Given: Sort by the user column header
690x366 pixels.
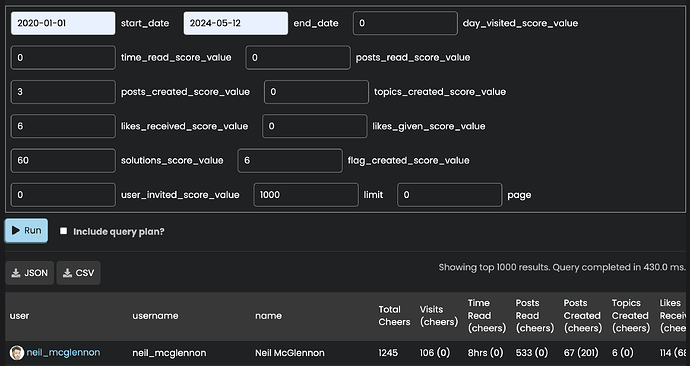Looking at the screenshot, I should (19, 316).
